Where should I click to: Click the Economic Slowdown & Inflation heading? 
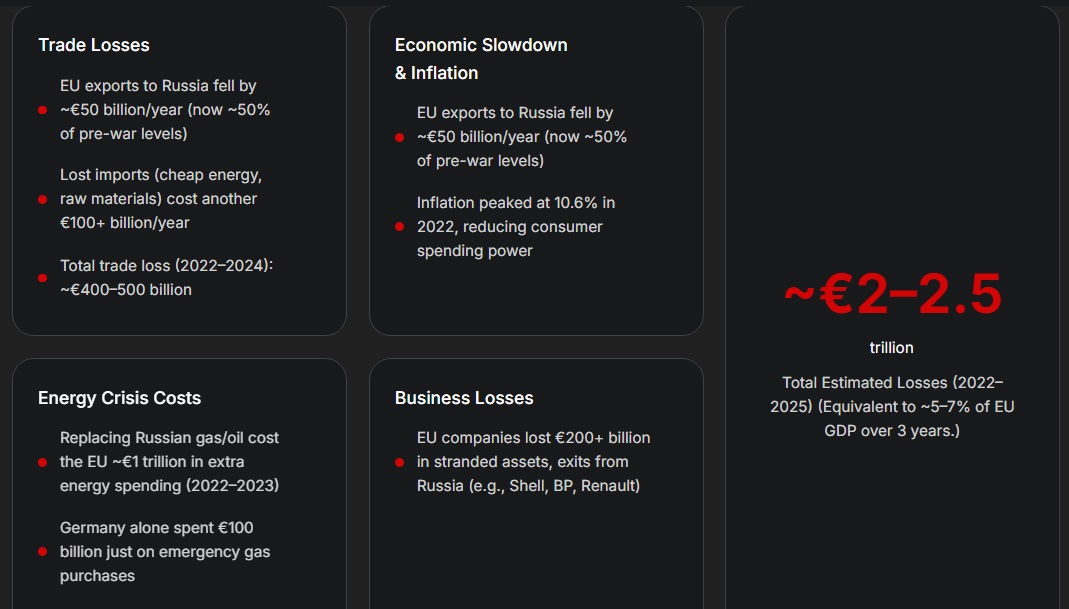click(x=481, y=59)
